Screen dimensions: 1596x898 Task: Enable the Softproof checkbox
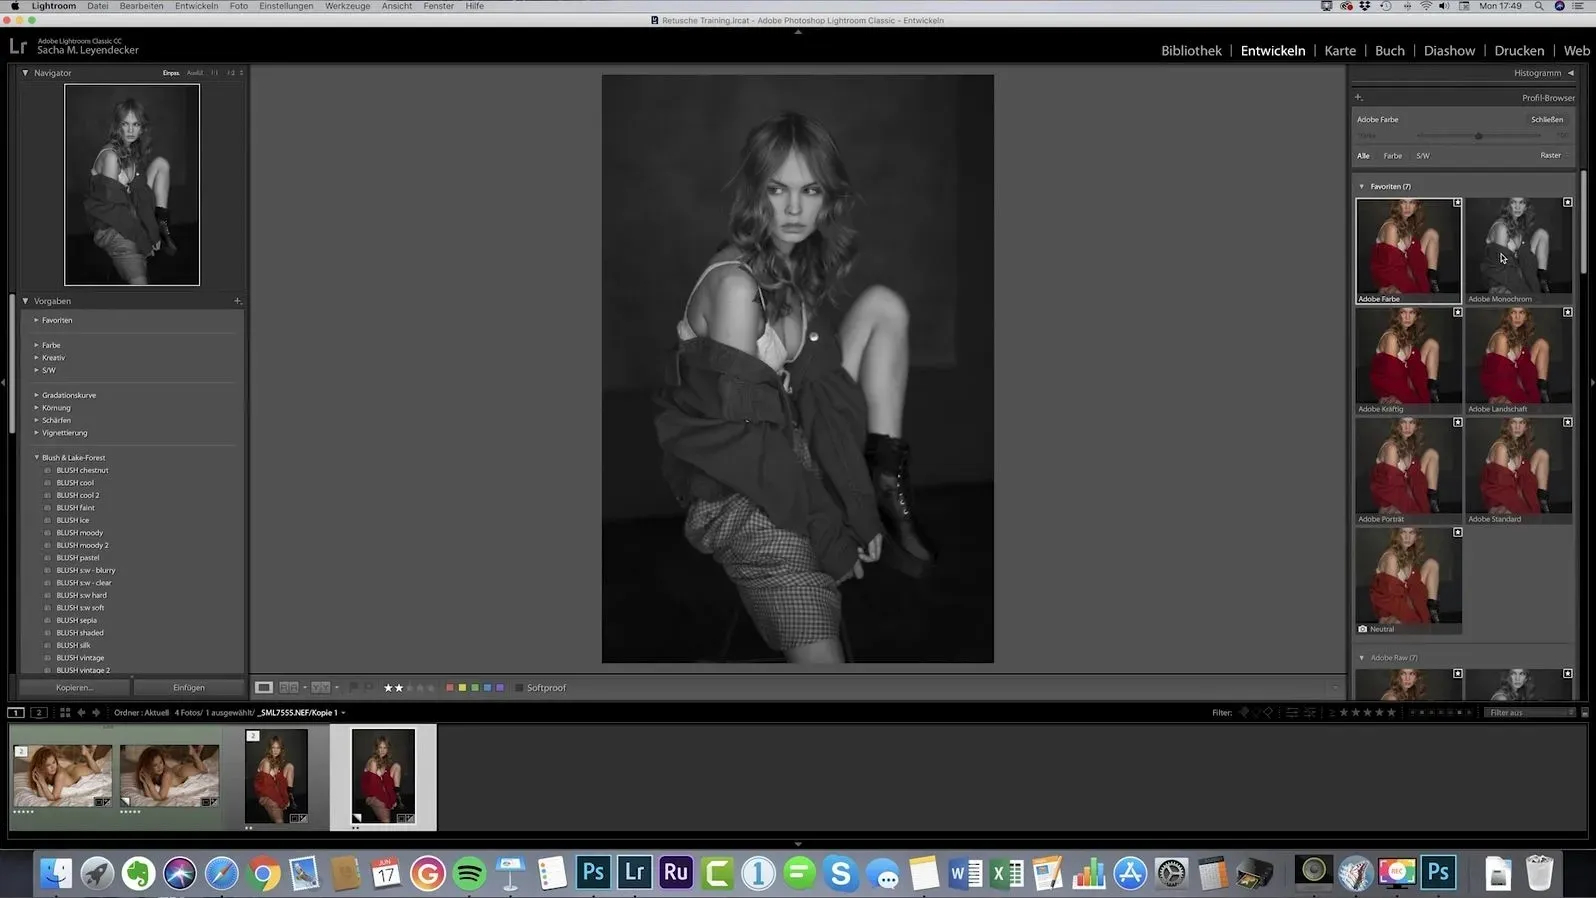coord(519,688)
